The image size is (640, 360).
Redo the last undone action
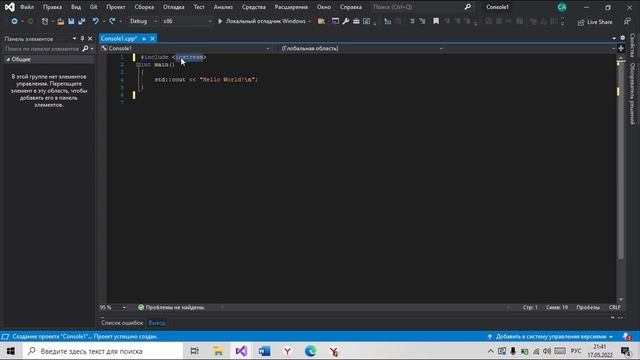pyautogui.click(x=112, y=21)
